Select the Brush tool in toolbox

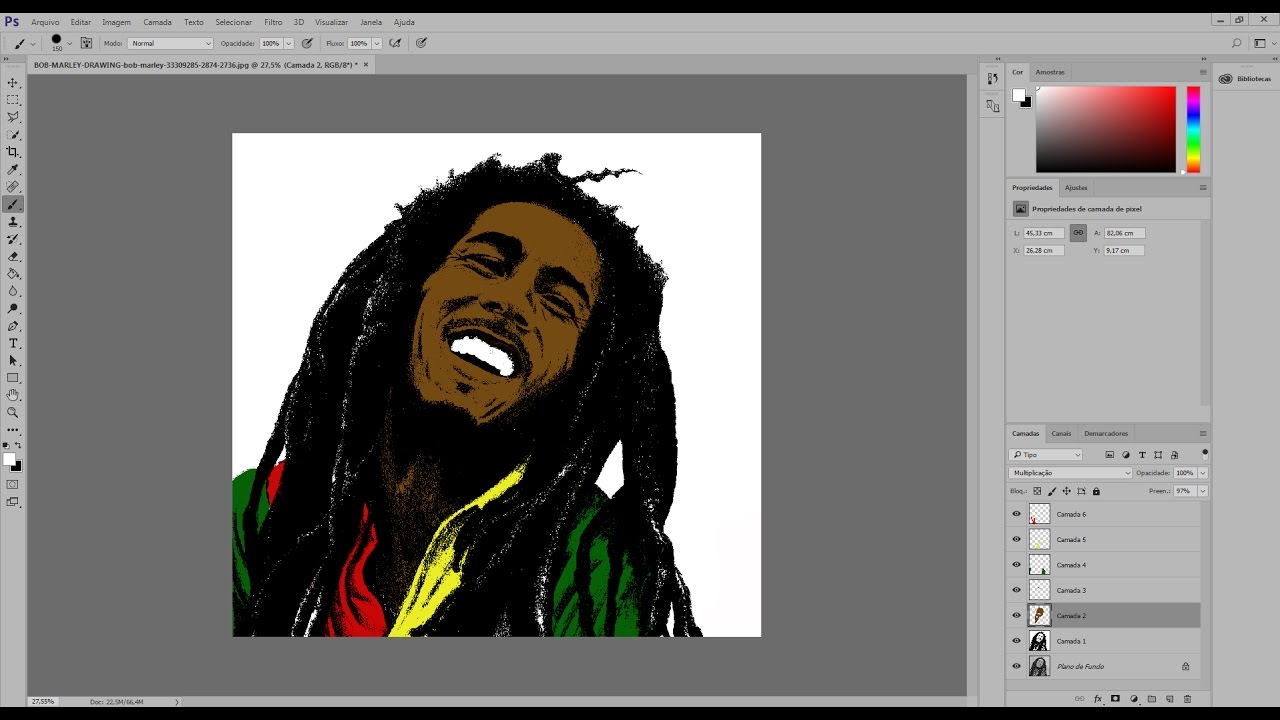coord(13,204)
